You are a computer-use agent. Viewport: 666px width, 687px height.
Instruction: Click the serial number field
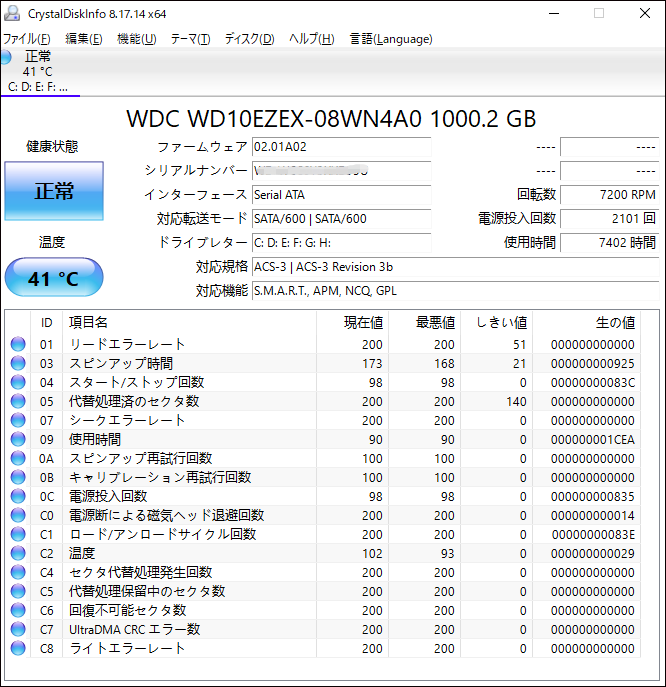click(342, 171)
